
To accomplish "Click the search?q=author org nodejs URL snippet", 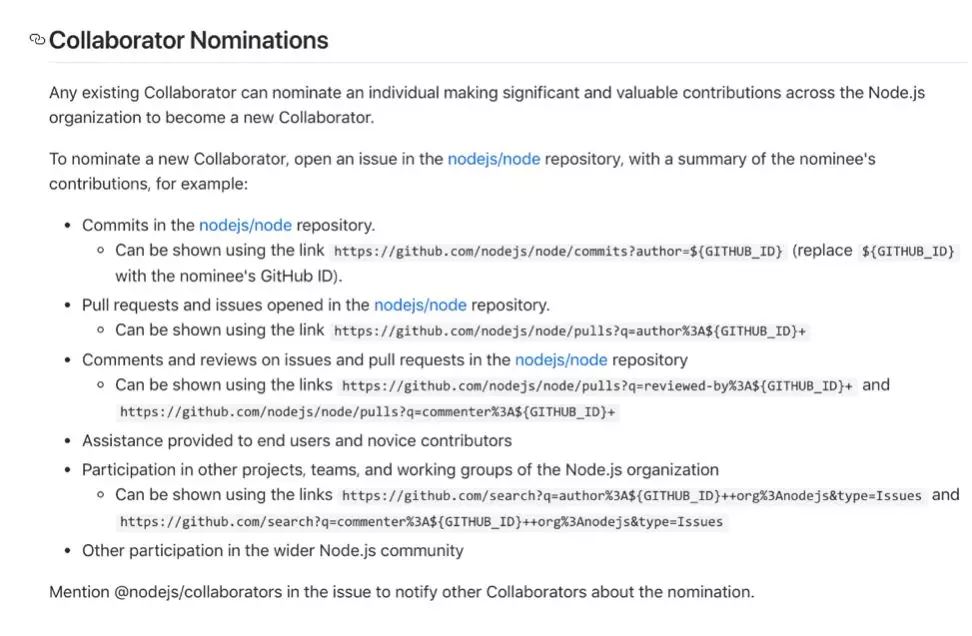I will pos(632,496).
